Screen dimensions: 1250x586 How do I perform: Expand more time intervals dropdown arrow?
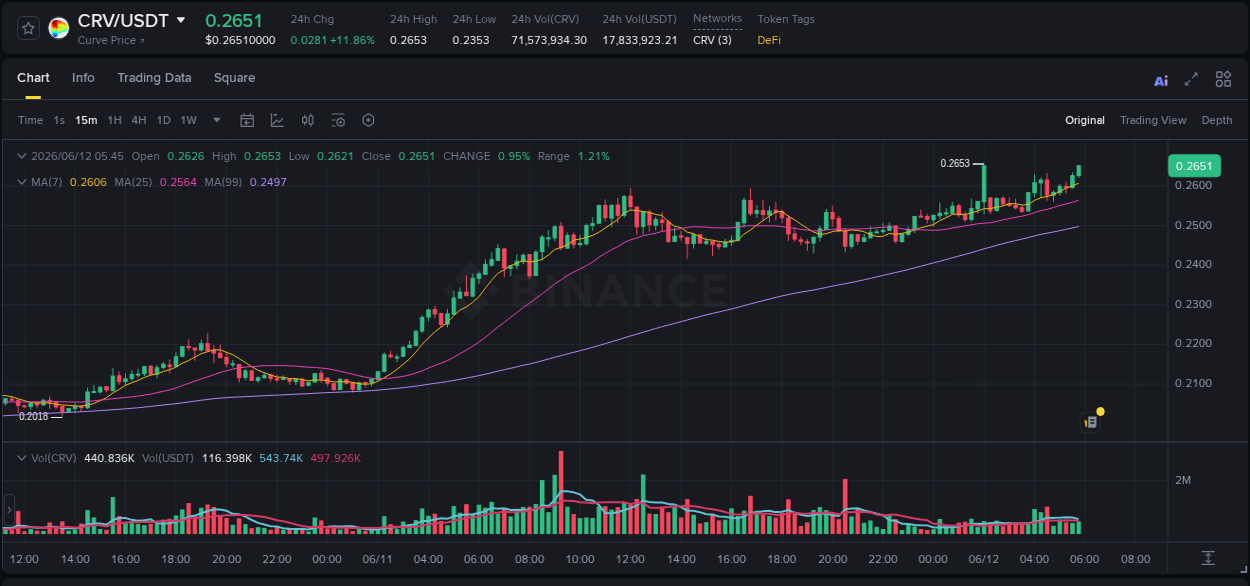pyautogui.click(x=217, y=120)
